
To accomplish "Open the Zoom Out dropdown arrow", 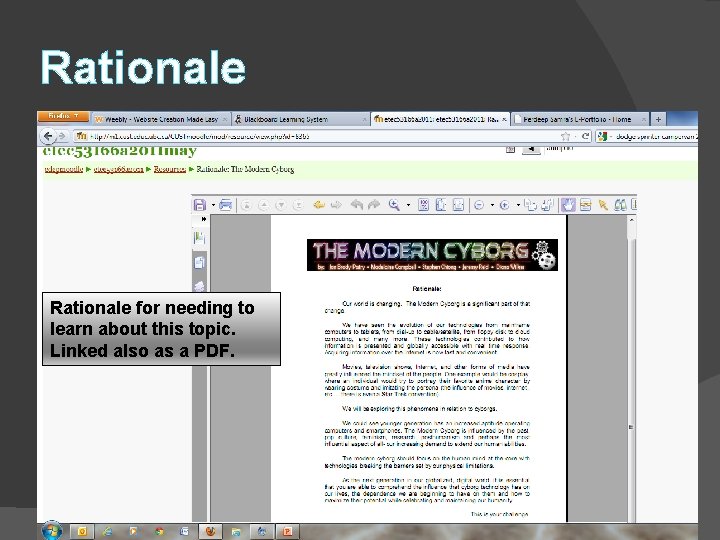I will coord(492,205).
